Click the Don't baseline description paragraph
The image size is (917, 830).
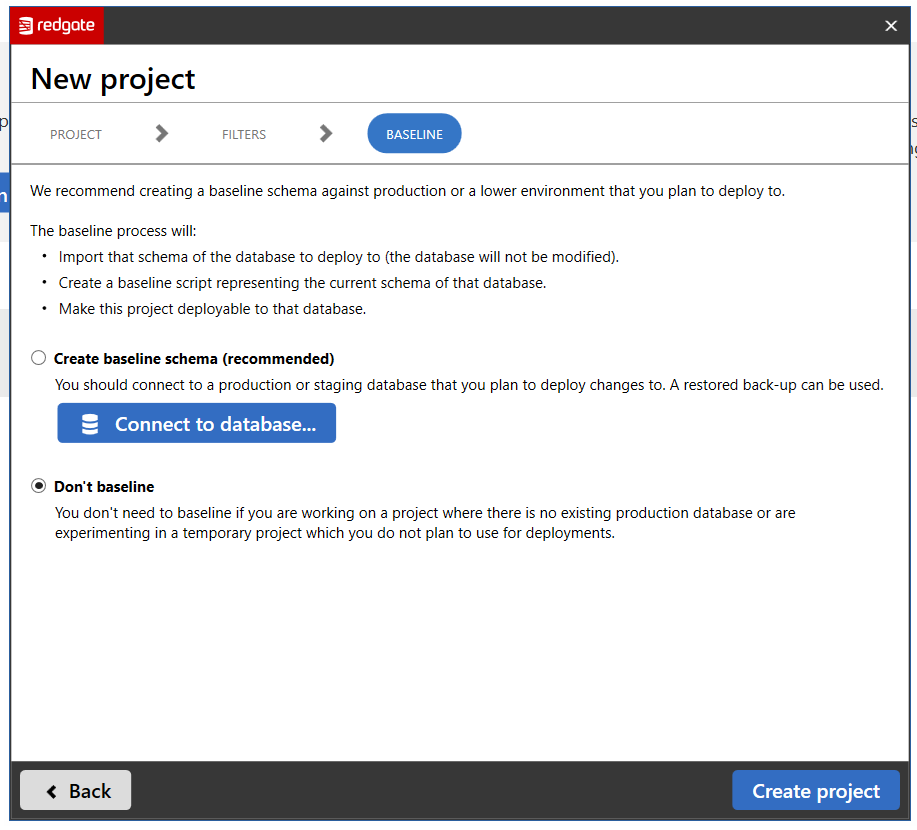click(425, 523)
